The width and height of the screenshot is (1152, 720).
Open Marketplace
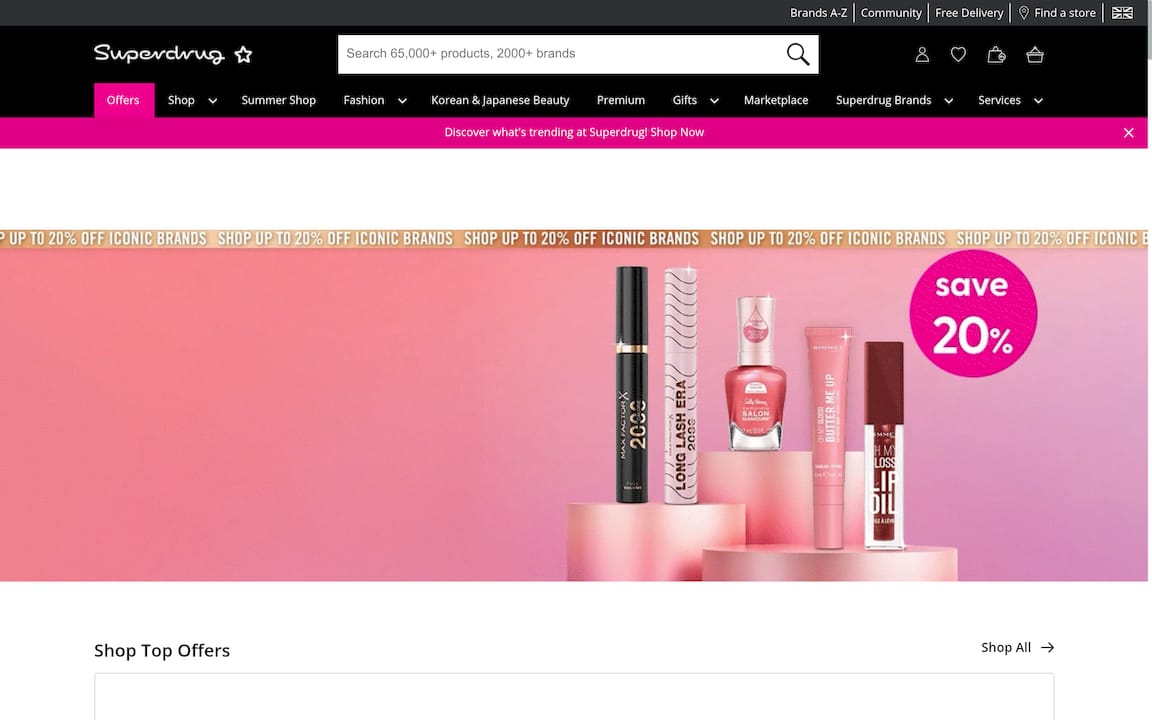pos(776,100)
